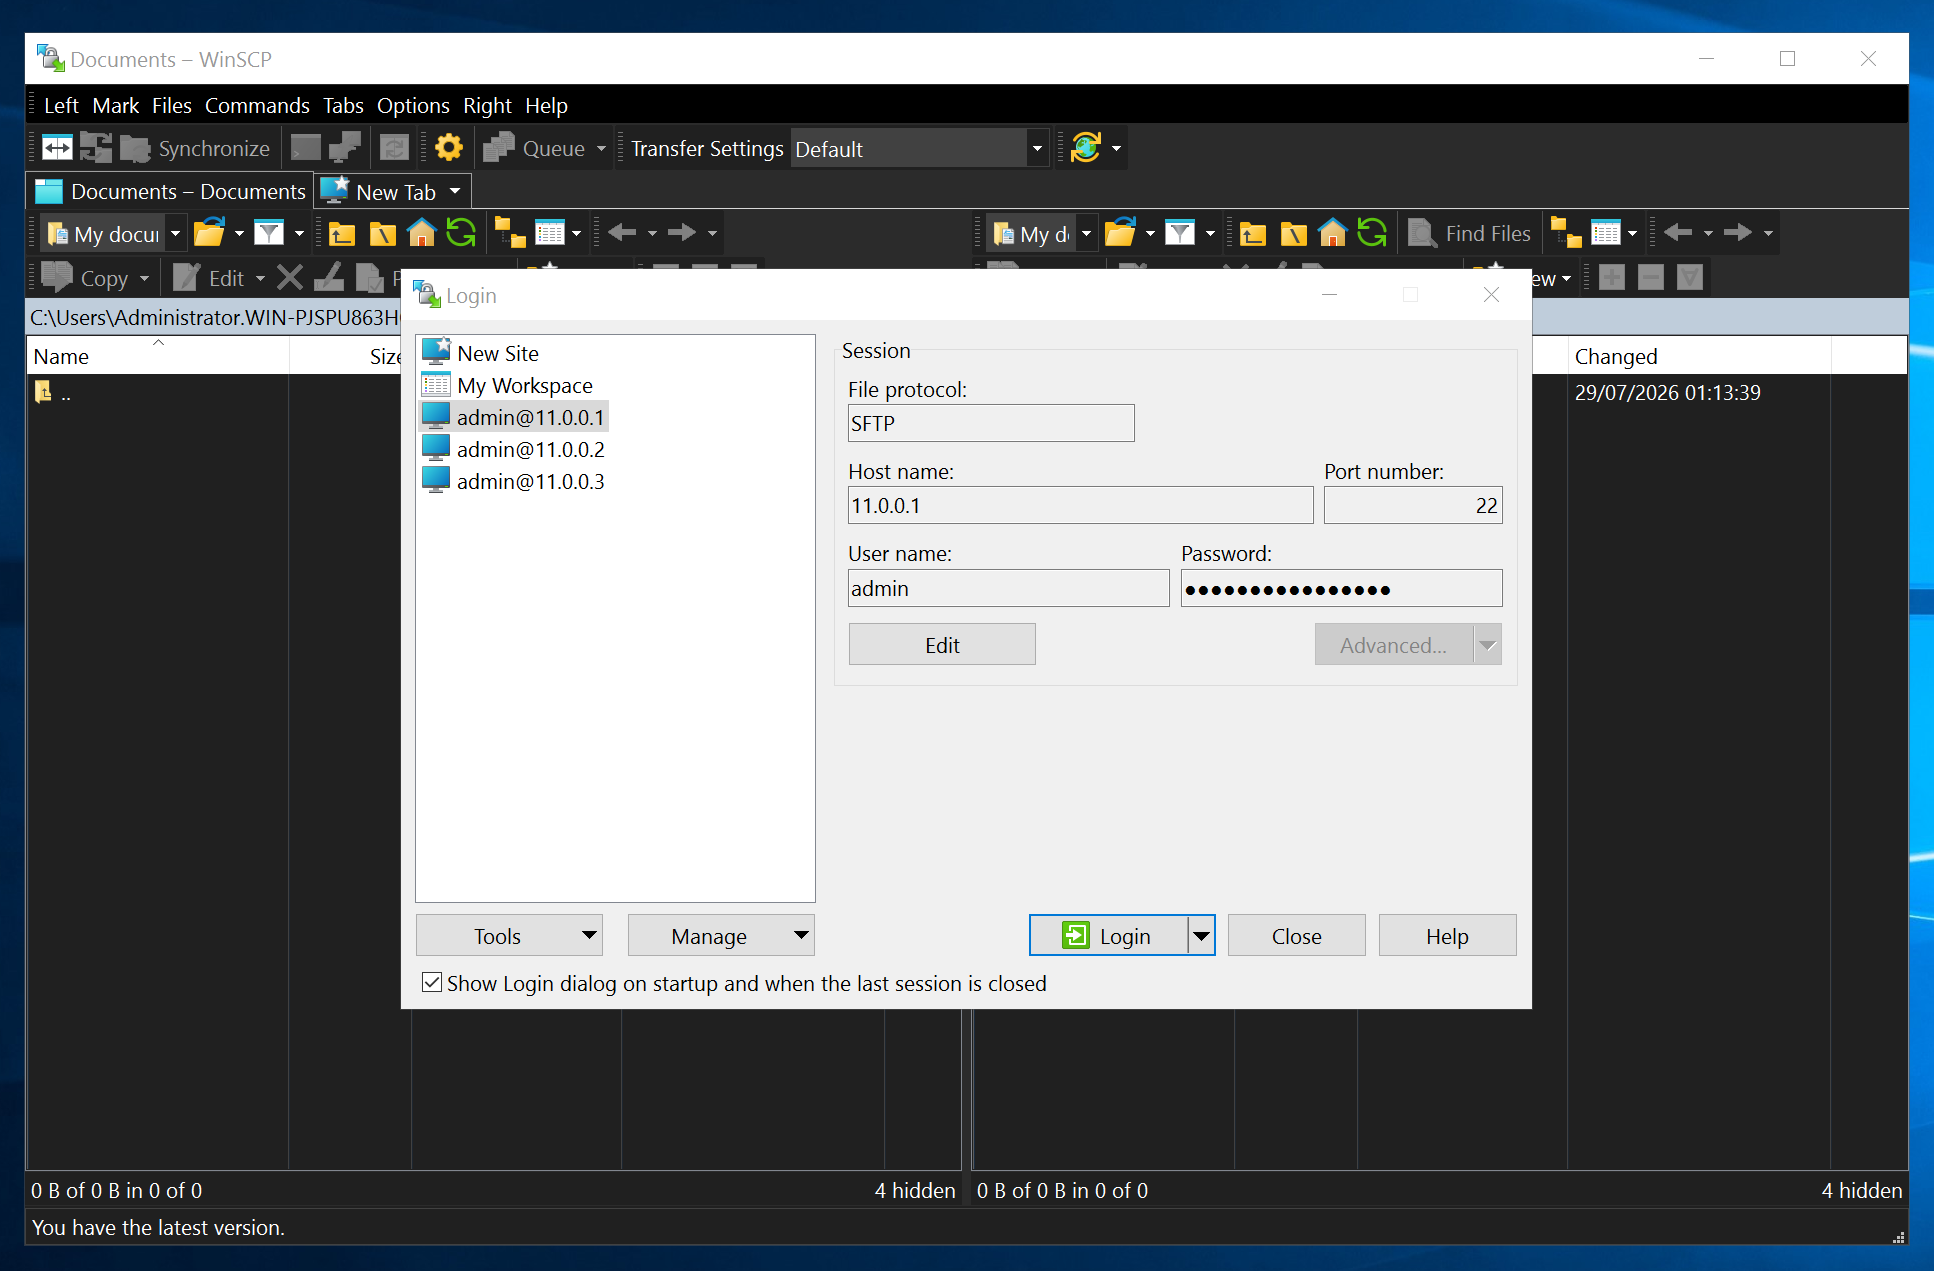Image resolution: width=1934 pixels, height=1271 pixels.
Task: Open the File protocol SFTP combo box
Action: point(991,423)
